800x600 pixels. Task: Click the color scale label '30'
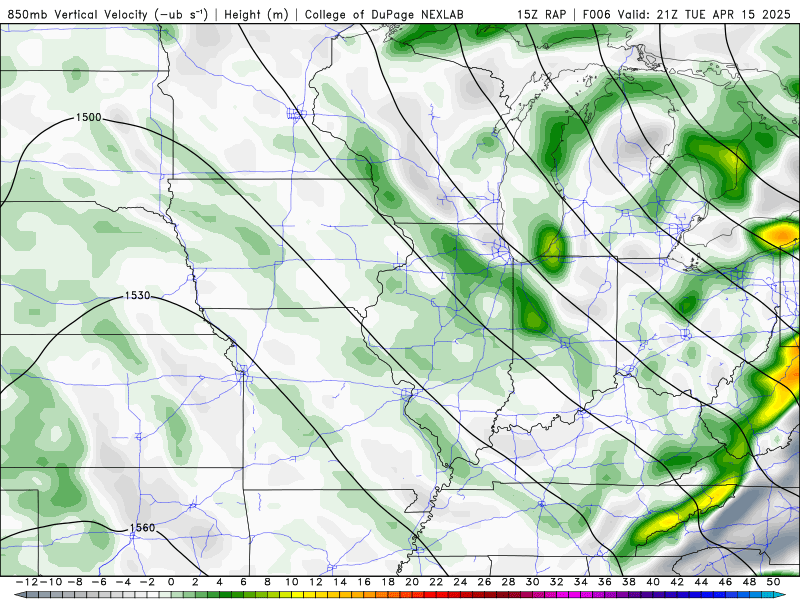(533, 582)
